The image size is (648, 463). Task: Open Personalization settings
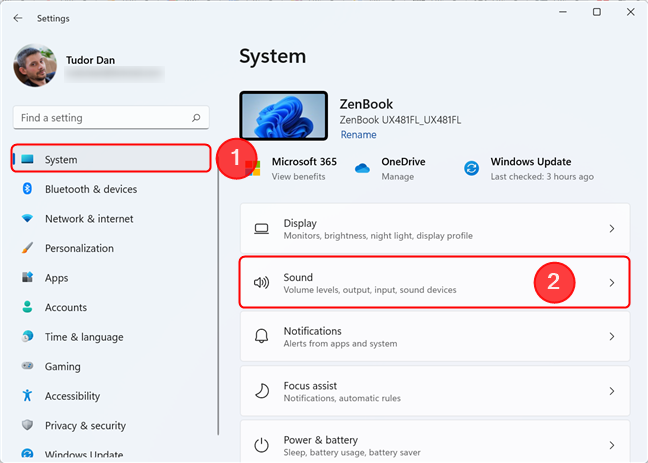click(x=111, y=248)
